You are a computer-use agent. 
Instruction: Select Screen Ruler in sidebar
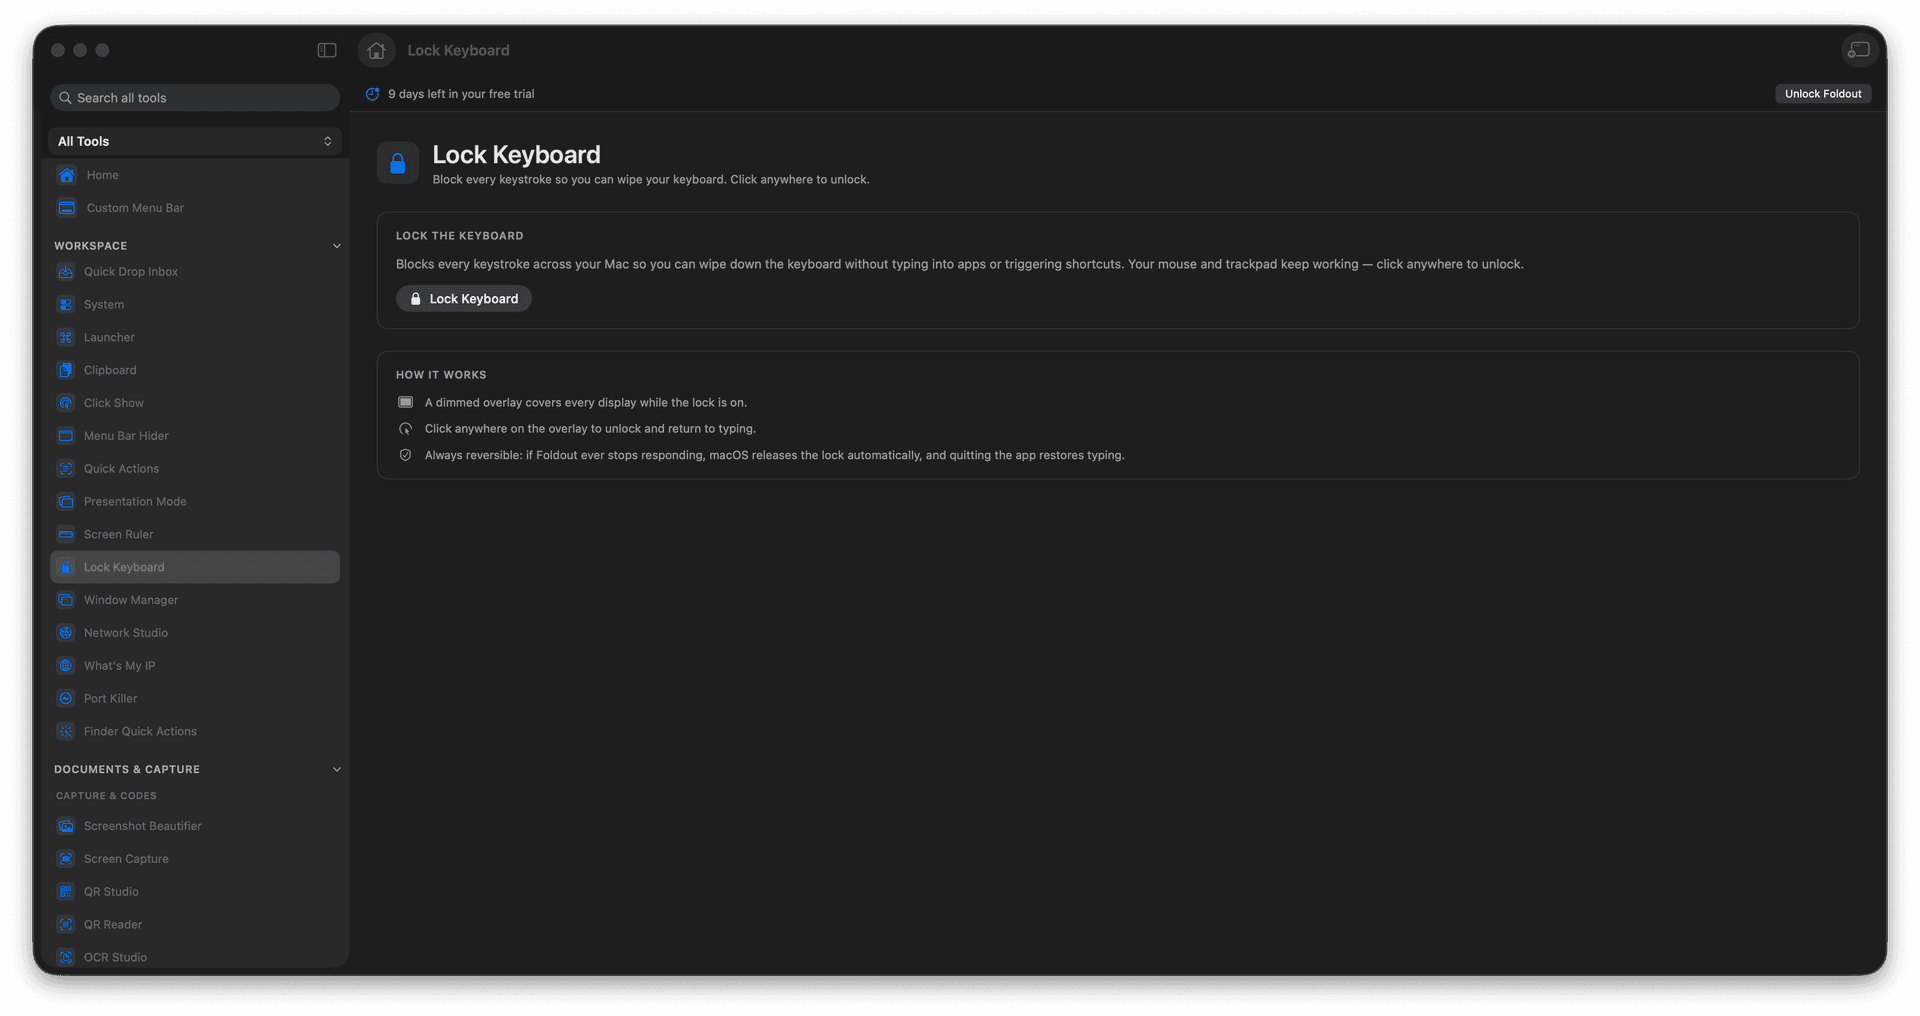119,535
